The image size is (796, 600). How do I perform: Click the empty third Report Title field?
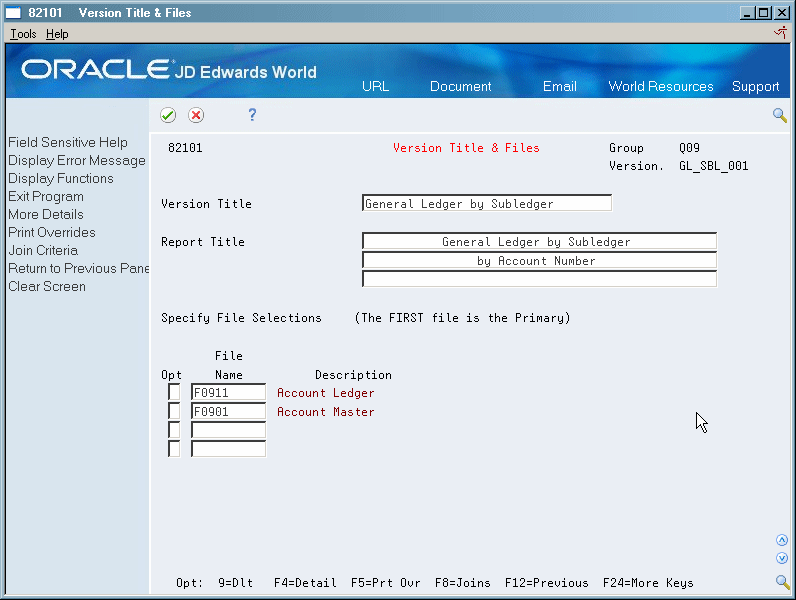[x=539, y=279]
